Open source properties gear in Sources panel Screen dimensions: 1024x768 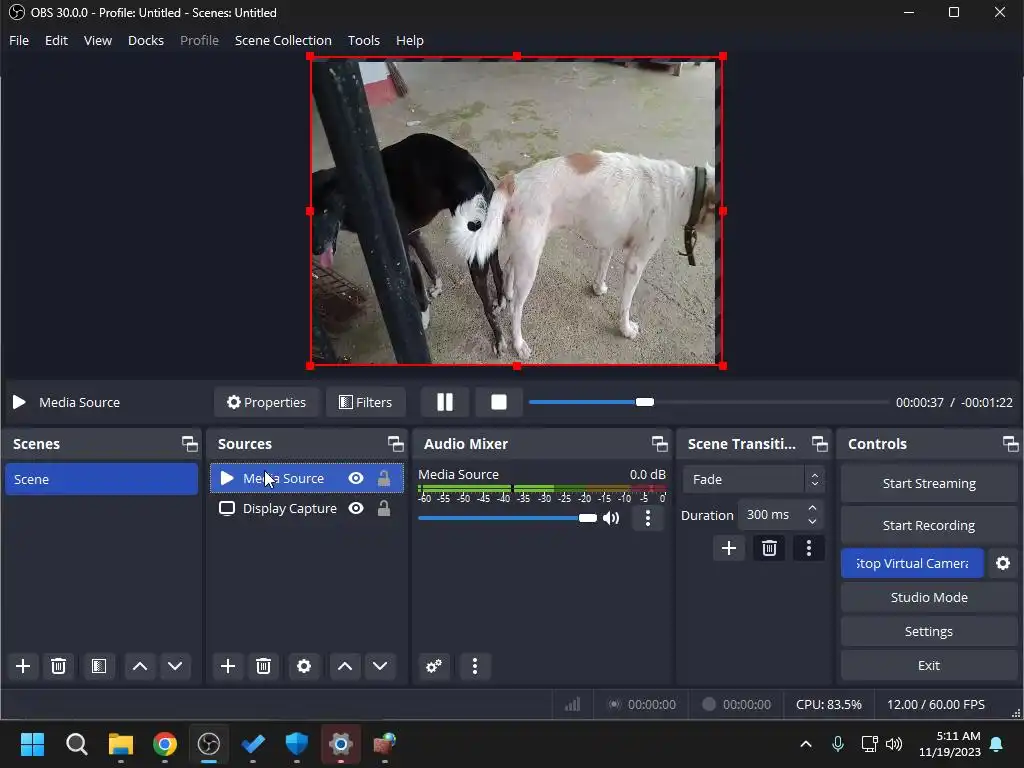(304, 666)
